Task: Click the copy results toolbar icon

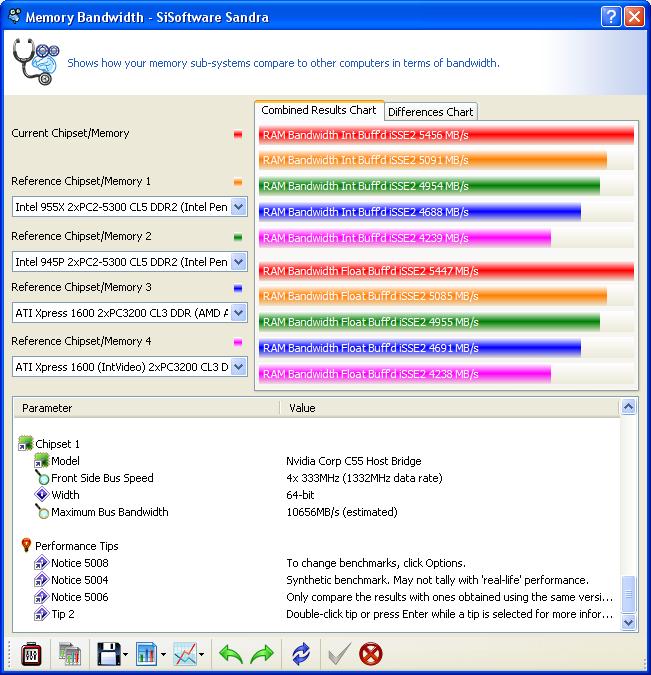Action: (x=69, y=654)
